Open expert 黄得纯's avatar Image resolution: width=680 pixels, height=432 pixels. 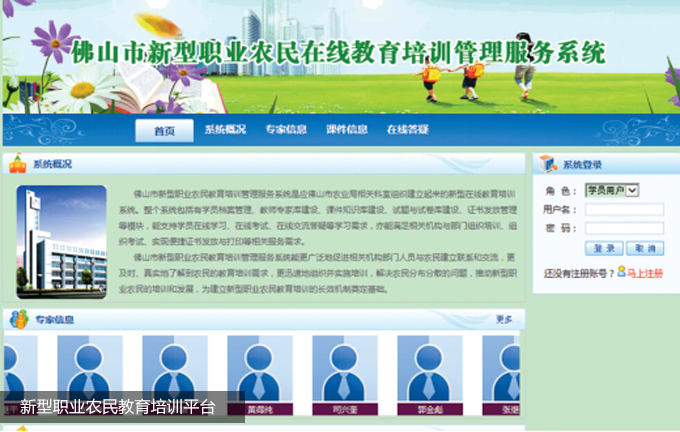(260, 370)
